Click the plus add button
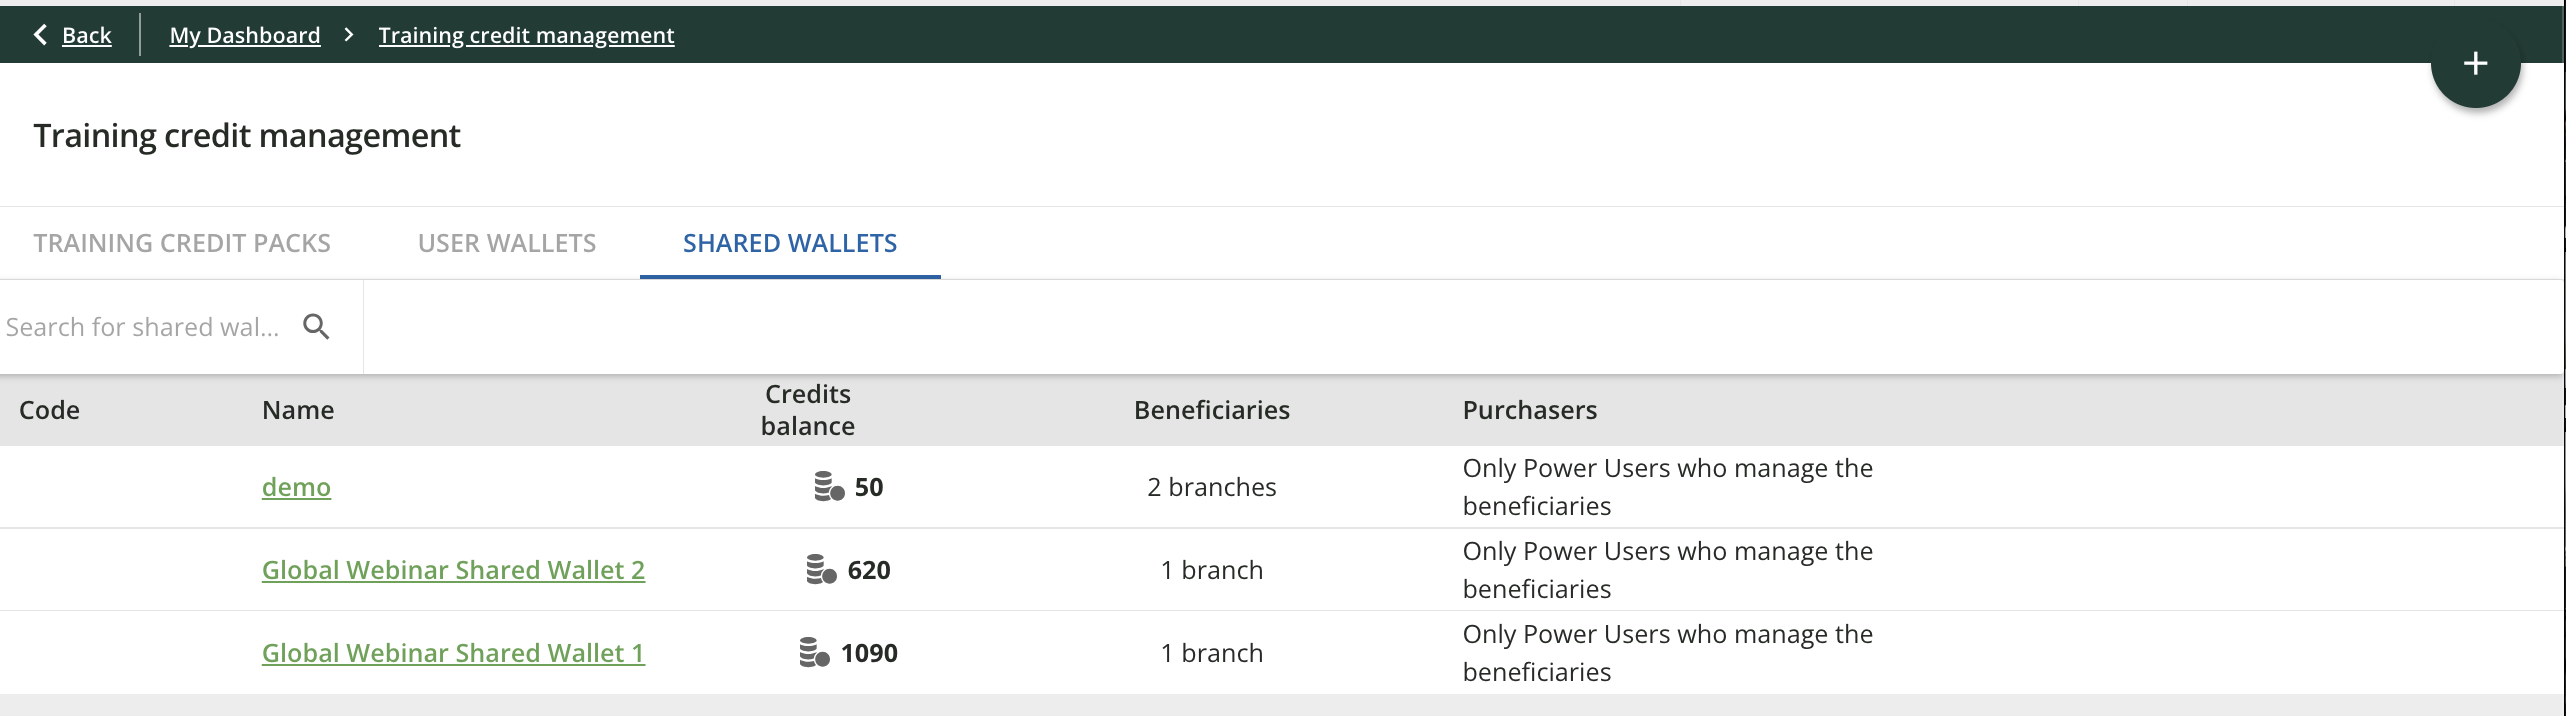2566x716 pixels. [x=2475, y=64]
